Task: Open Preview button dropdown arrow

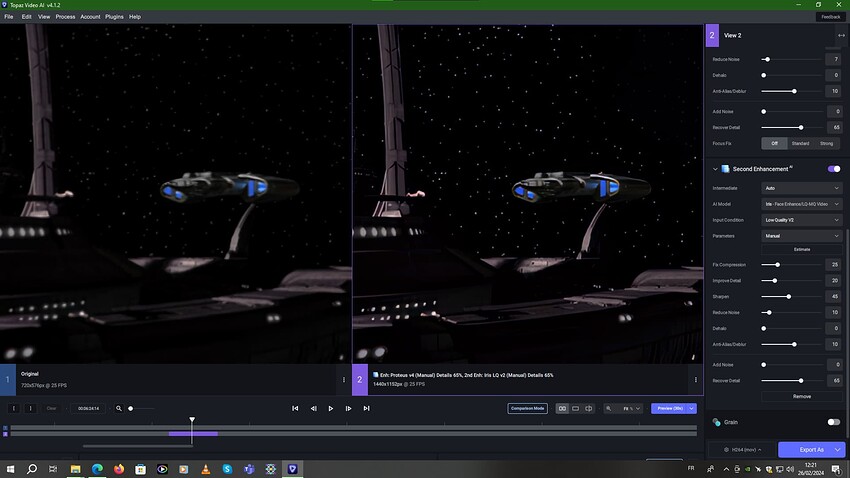Action: tap(692, 408)
